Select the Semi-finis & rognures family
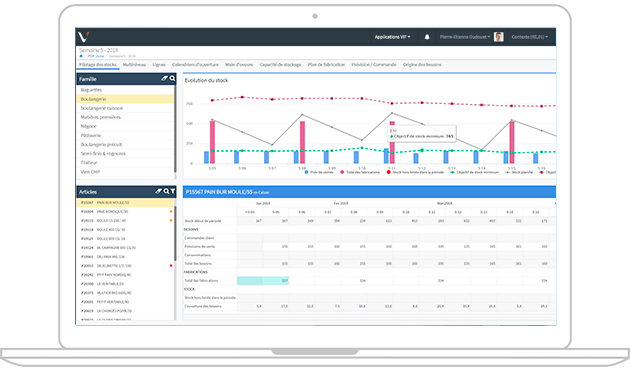The width and height of the screenshot is (630, 371). coord(125,154)
